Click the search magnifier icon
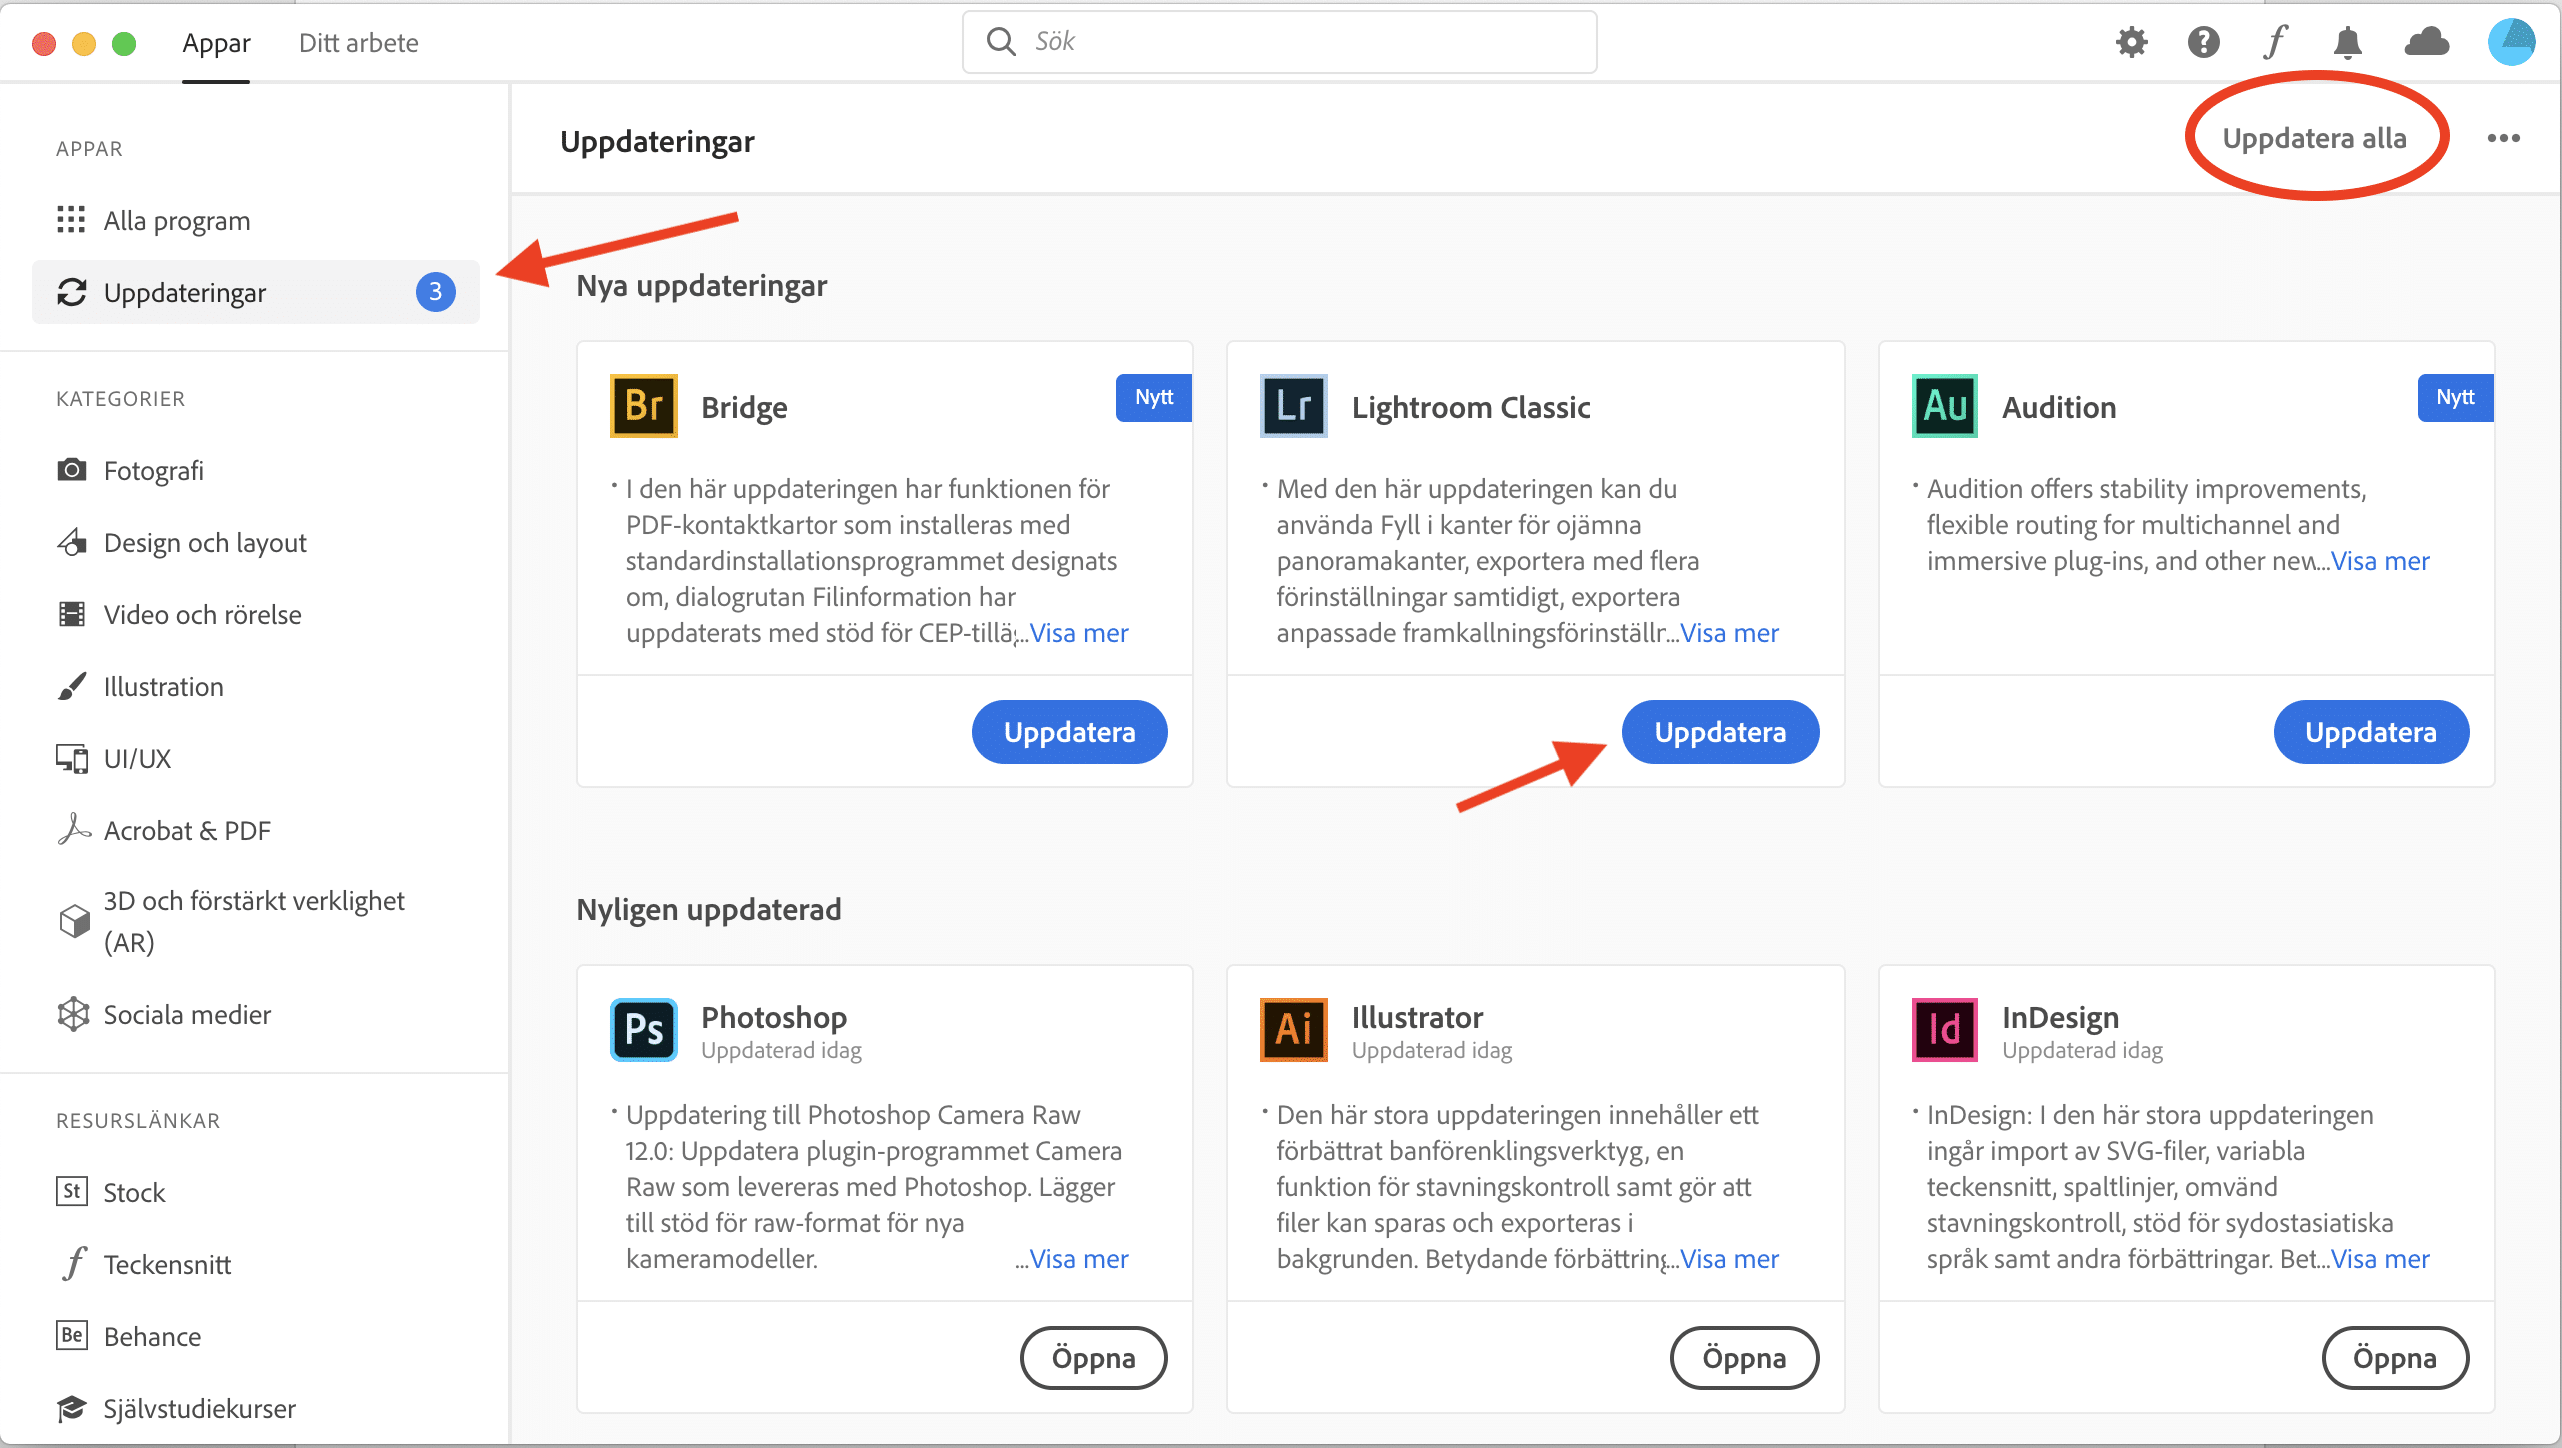Viewport: 2562px width, 1448px height. [x=1001, y=41]
